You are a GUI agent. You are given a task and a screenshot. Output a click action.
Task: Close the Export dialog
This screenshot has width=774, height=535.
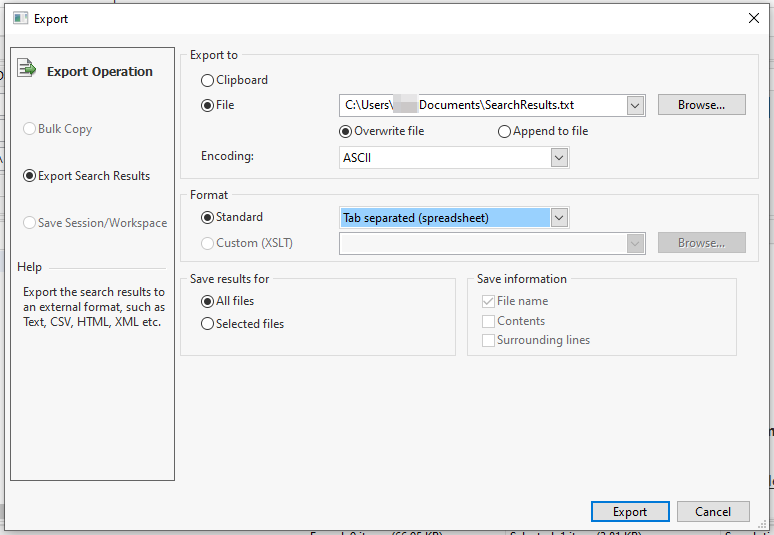[753, 18]
